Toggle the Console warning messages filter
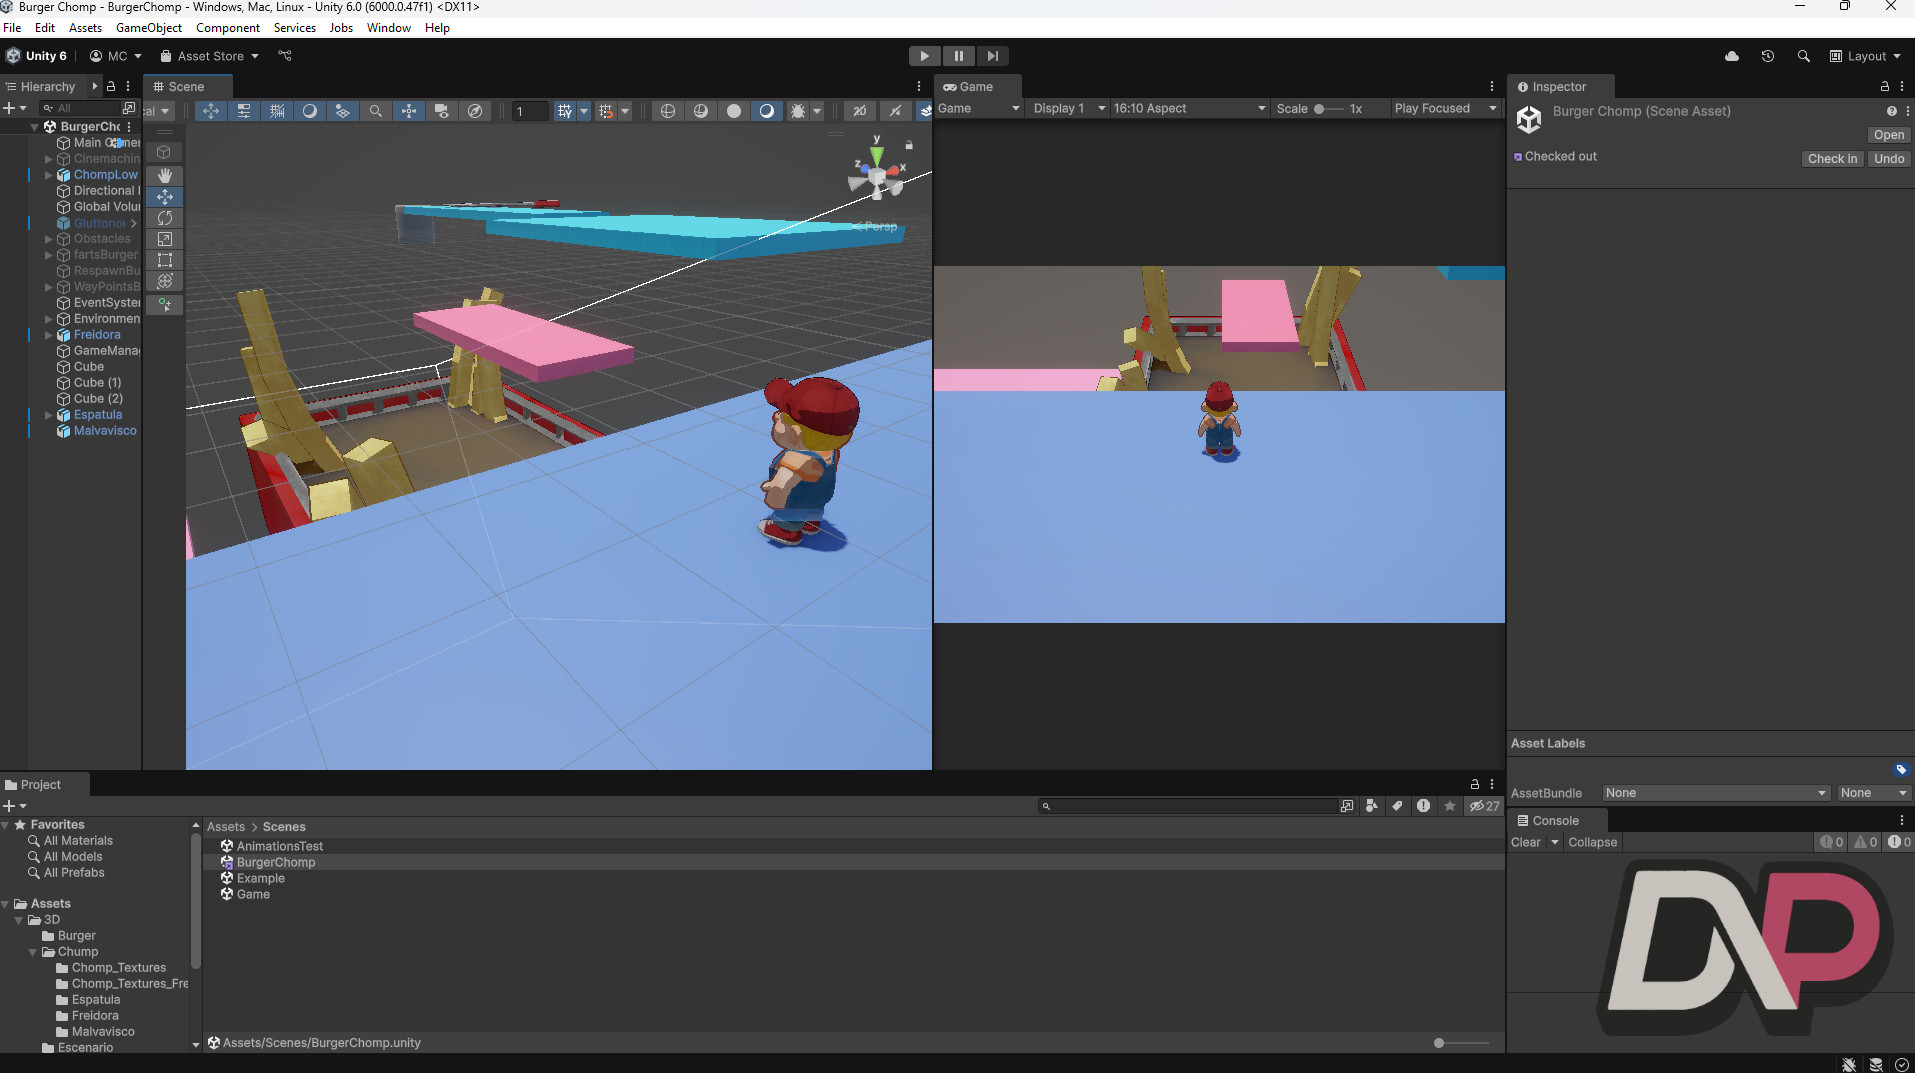 point(1866,843)
